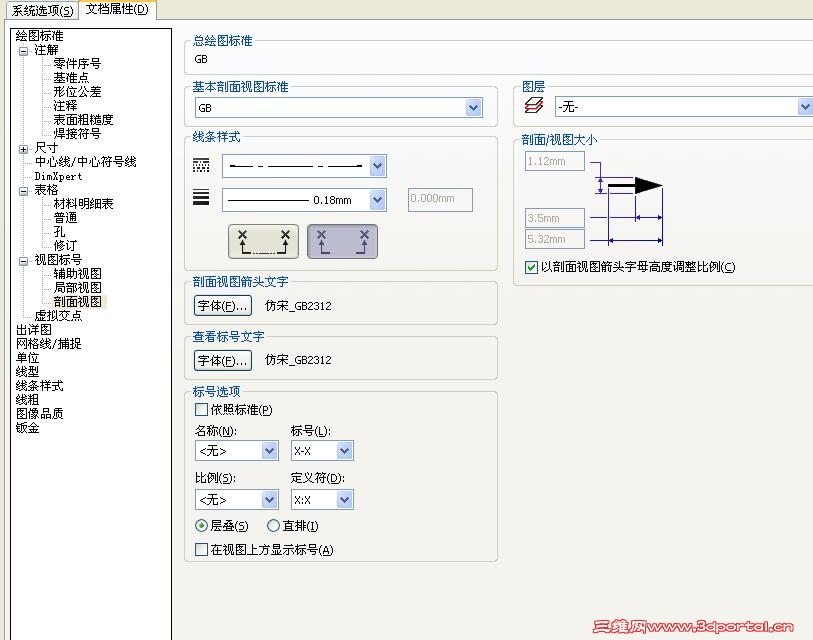Uncheck 以剖面视图箭头字母高度调整比例(C)
The image size is (813, 640).
click(531, 268)
